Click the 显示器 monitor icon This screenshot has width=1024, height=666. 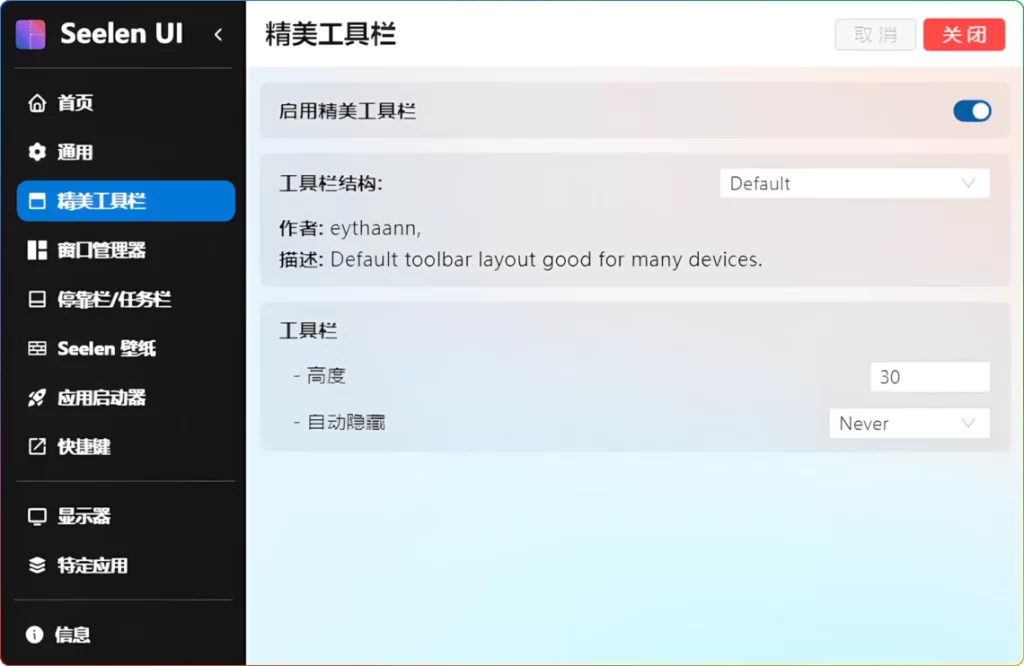(x=36, y=516)
